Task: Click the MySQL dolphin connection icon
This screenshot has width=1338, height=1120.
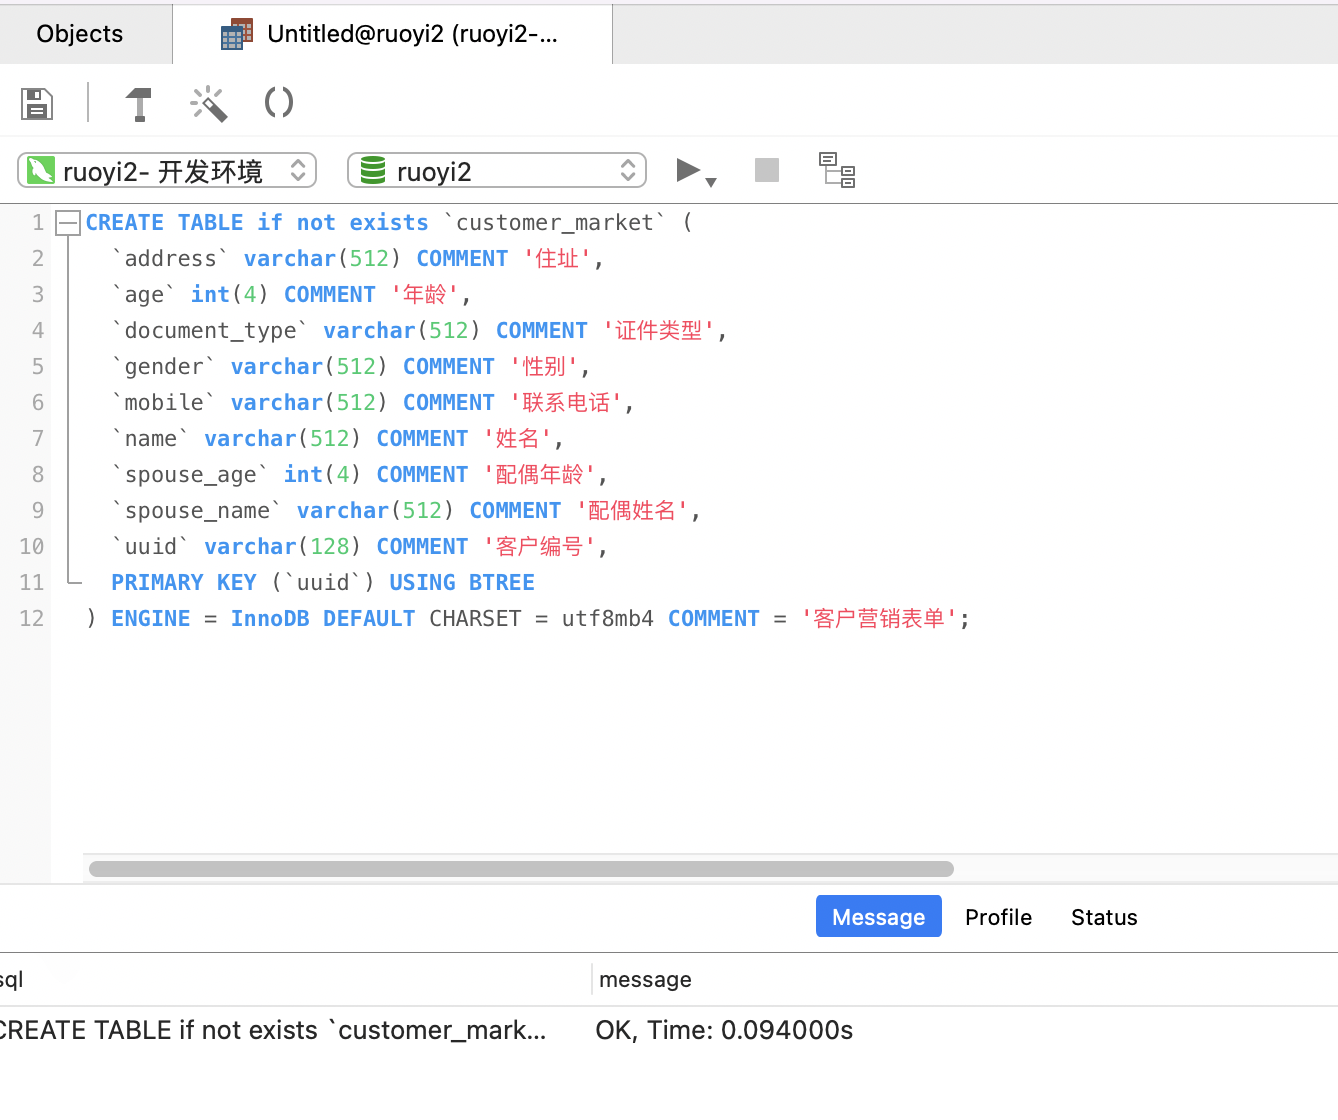Action: pos(40,170)
